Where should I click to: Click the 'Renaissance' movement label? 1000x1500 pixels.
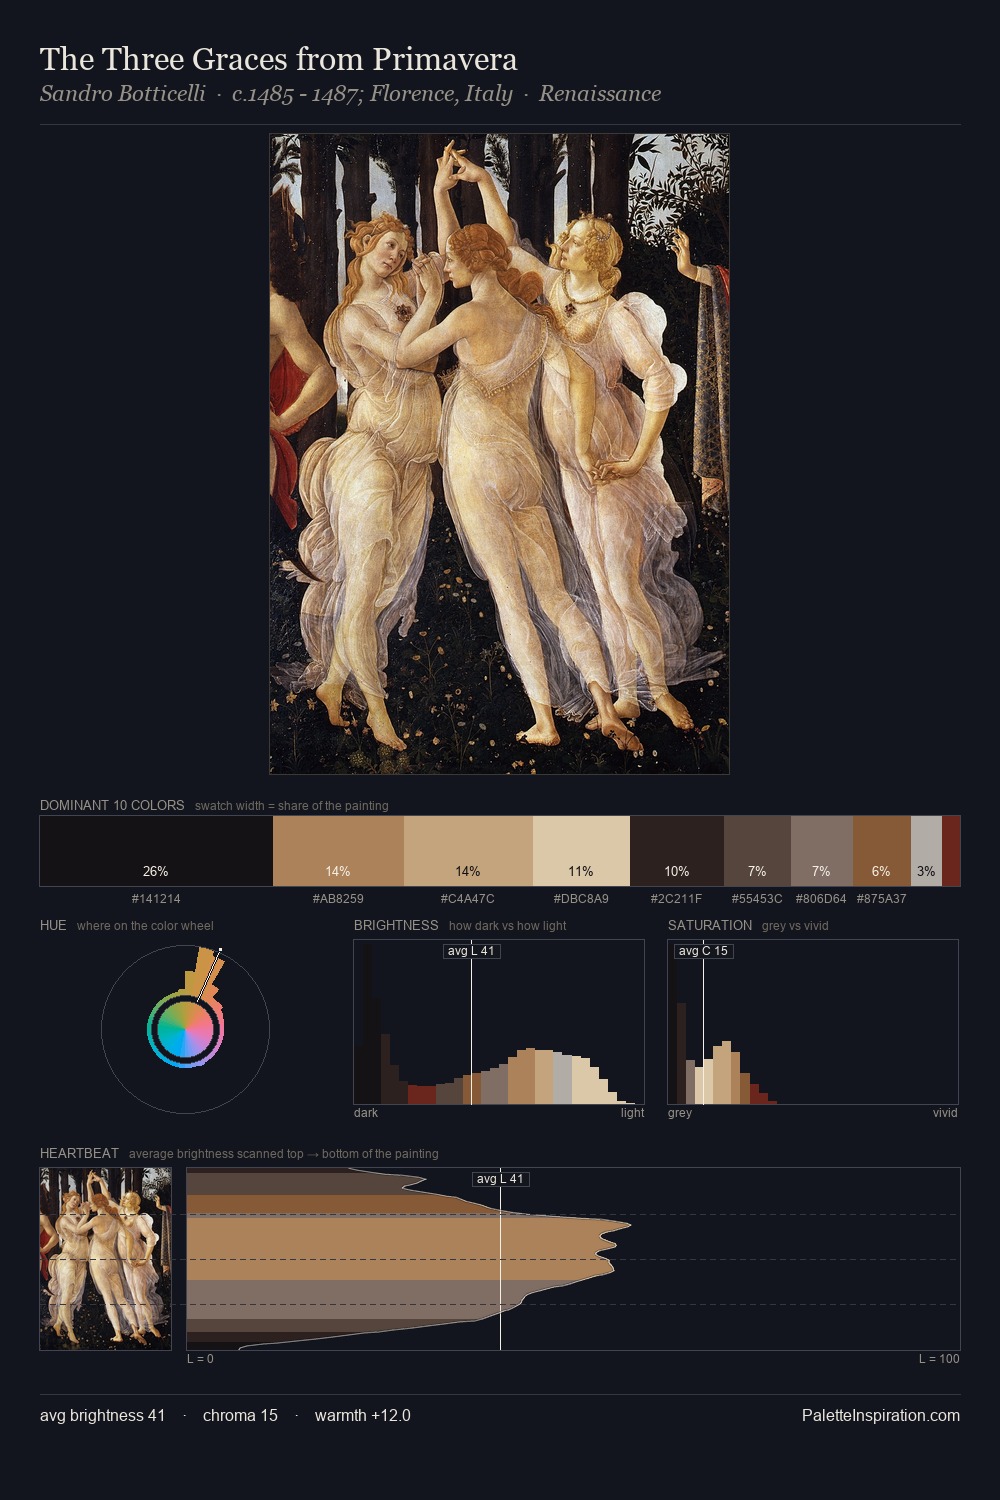600,94
